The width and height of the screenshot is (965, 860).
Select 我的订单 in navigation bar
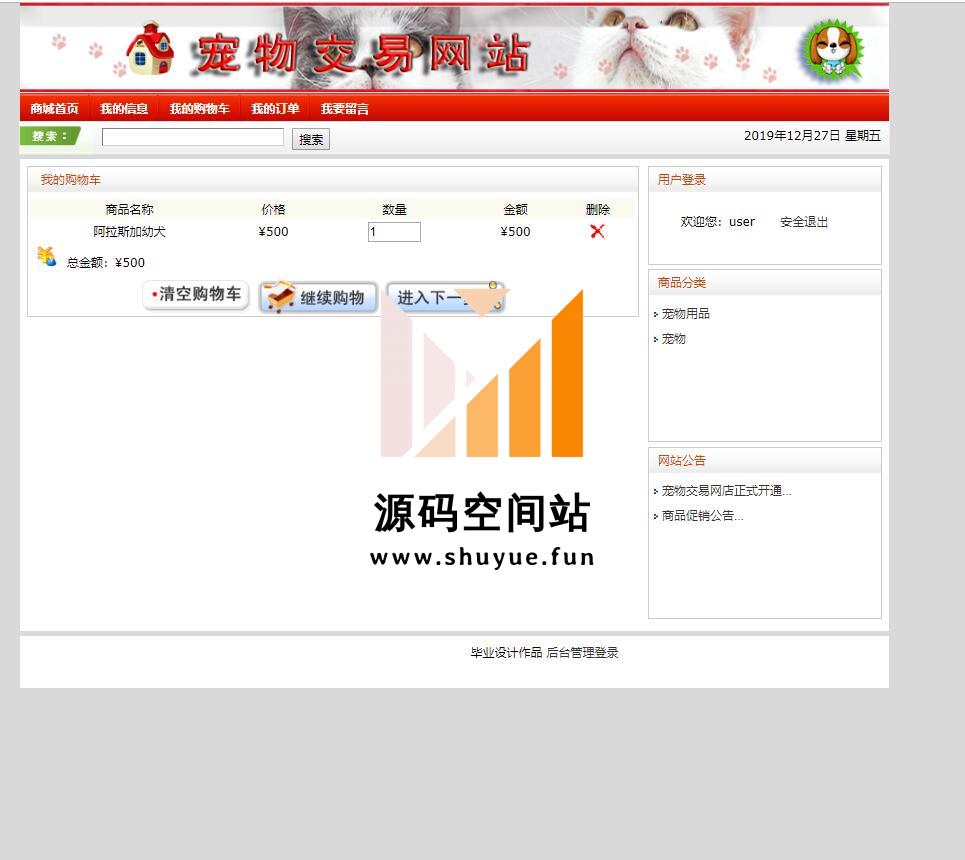[x=275, y=109]
